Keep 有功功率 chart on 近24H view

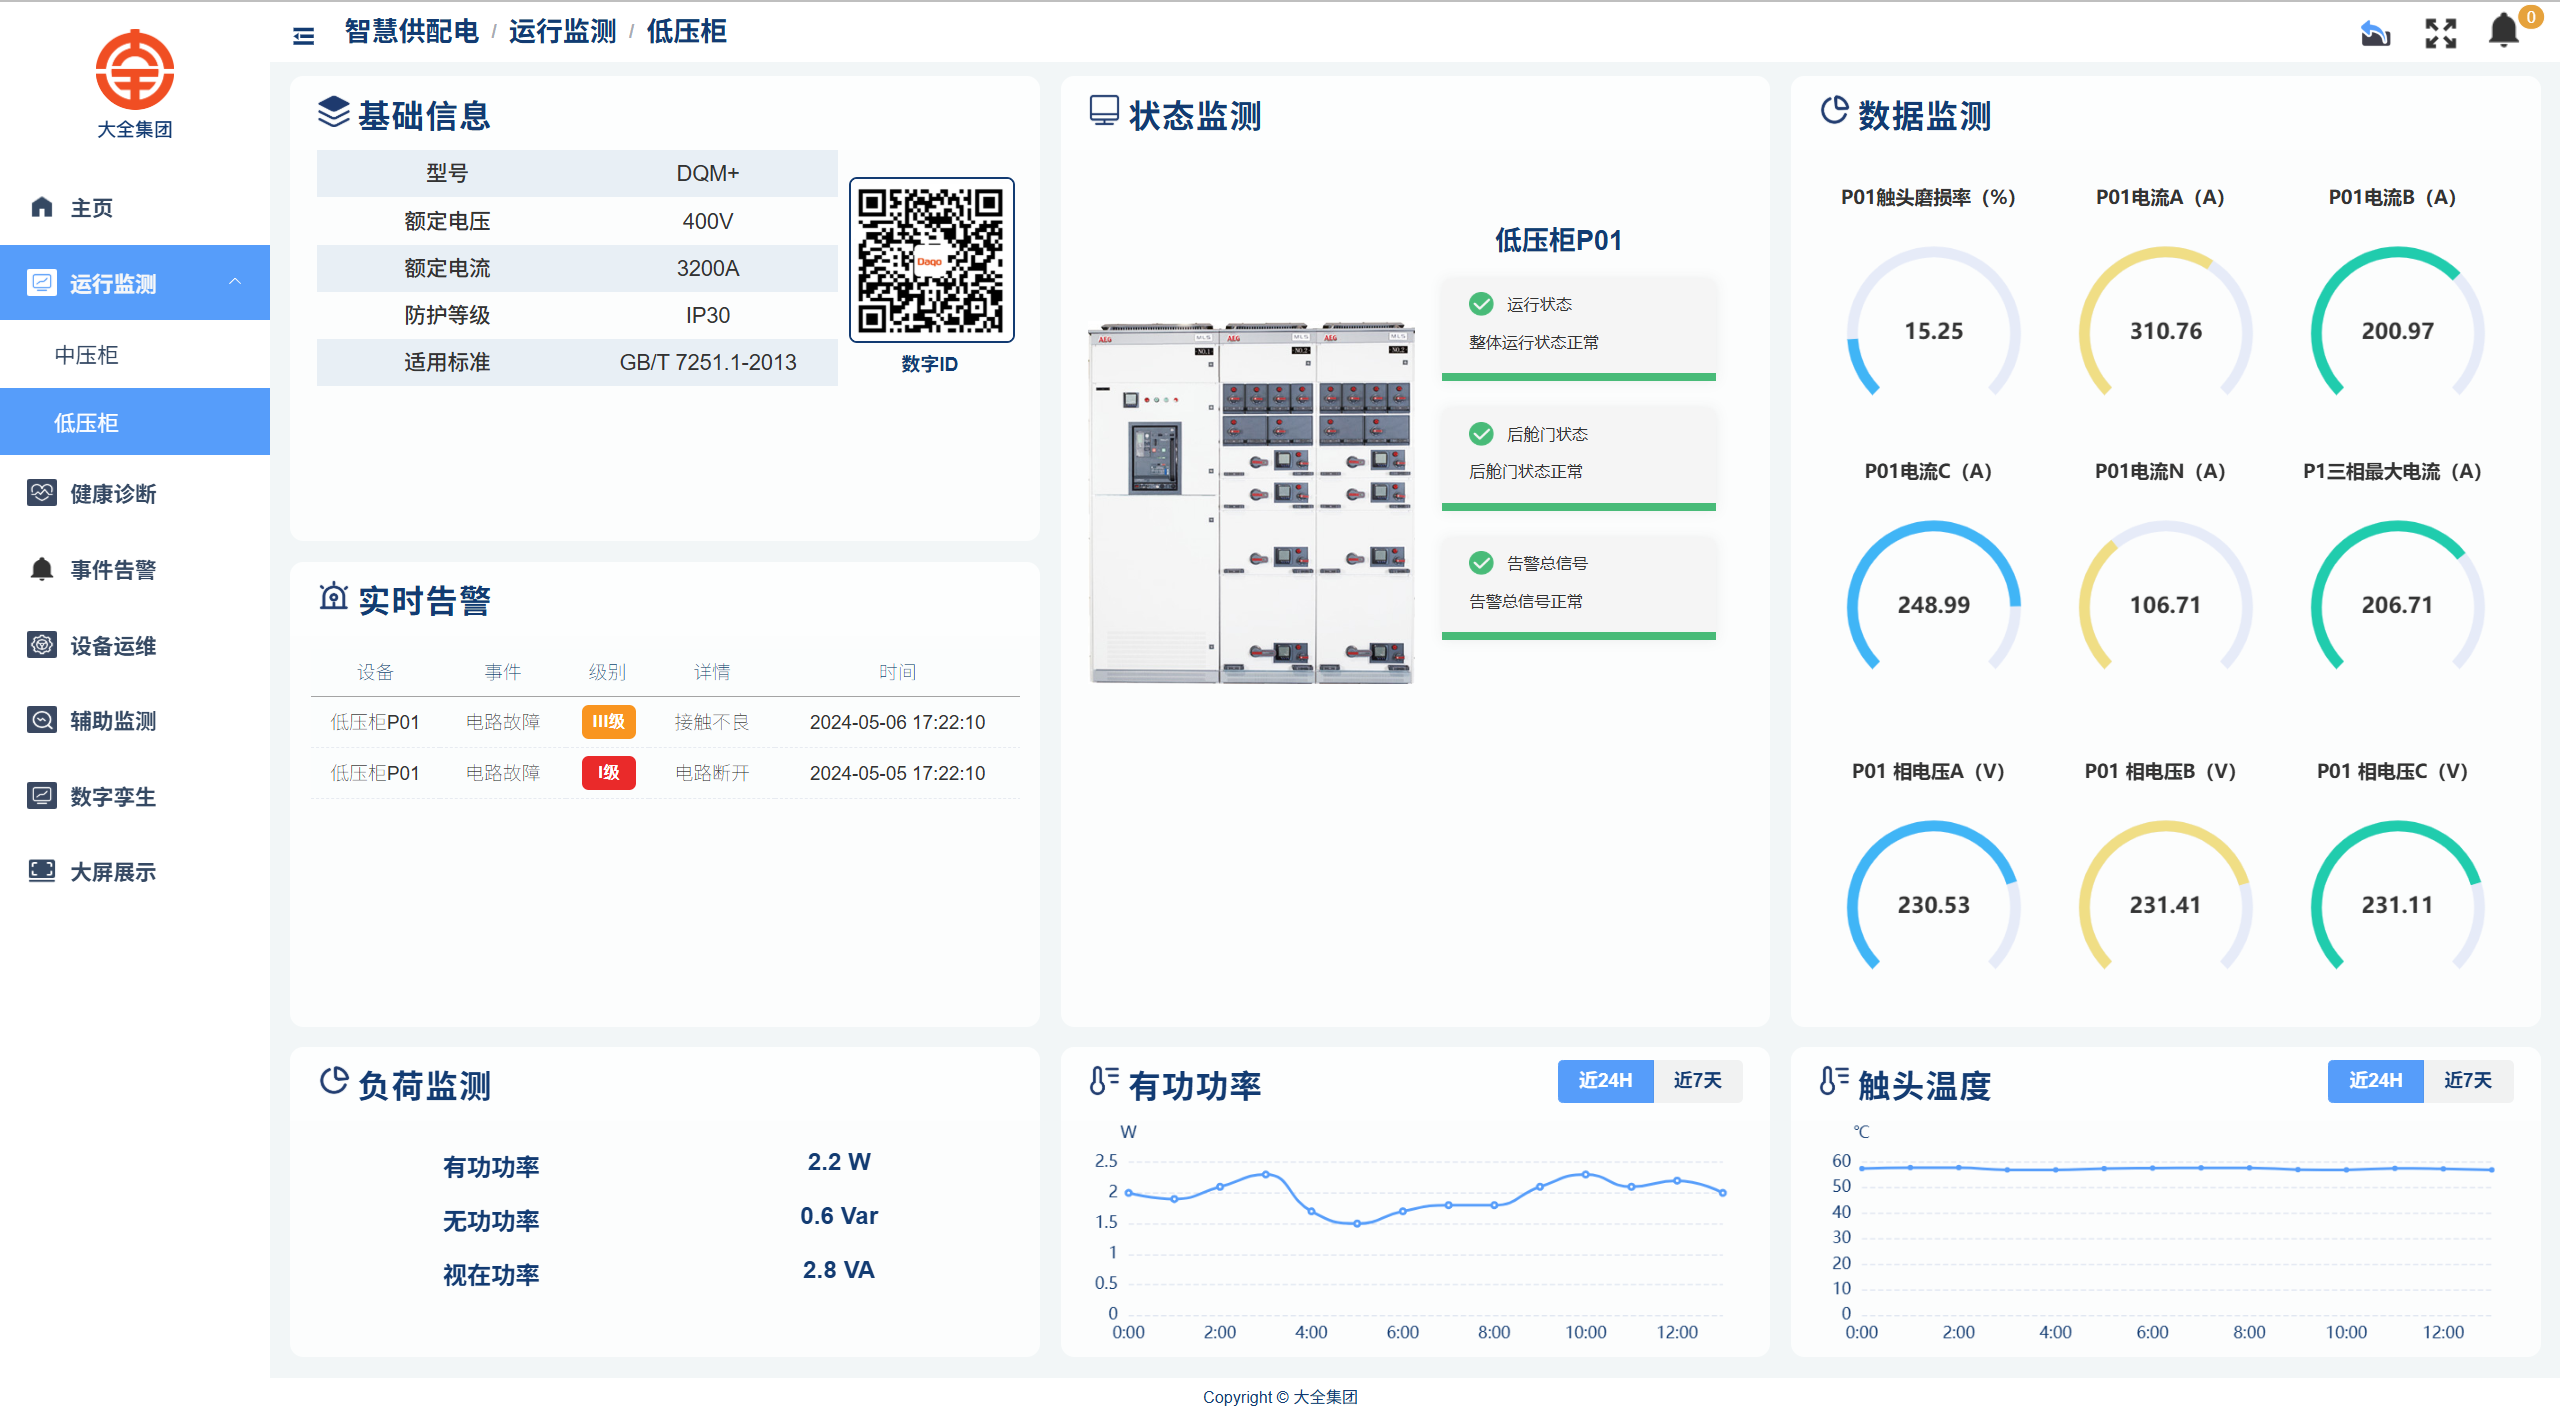click(x=1605, y=1081)
